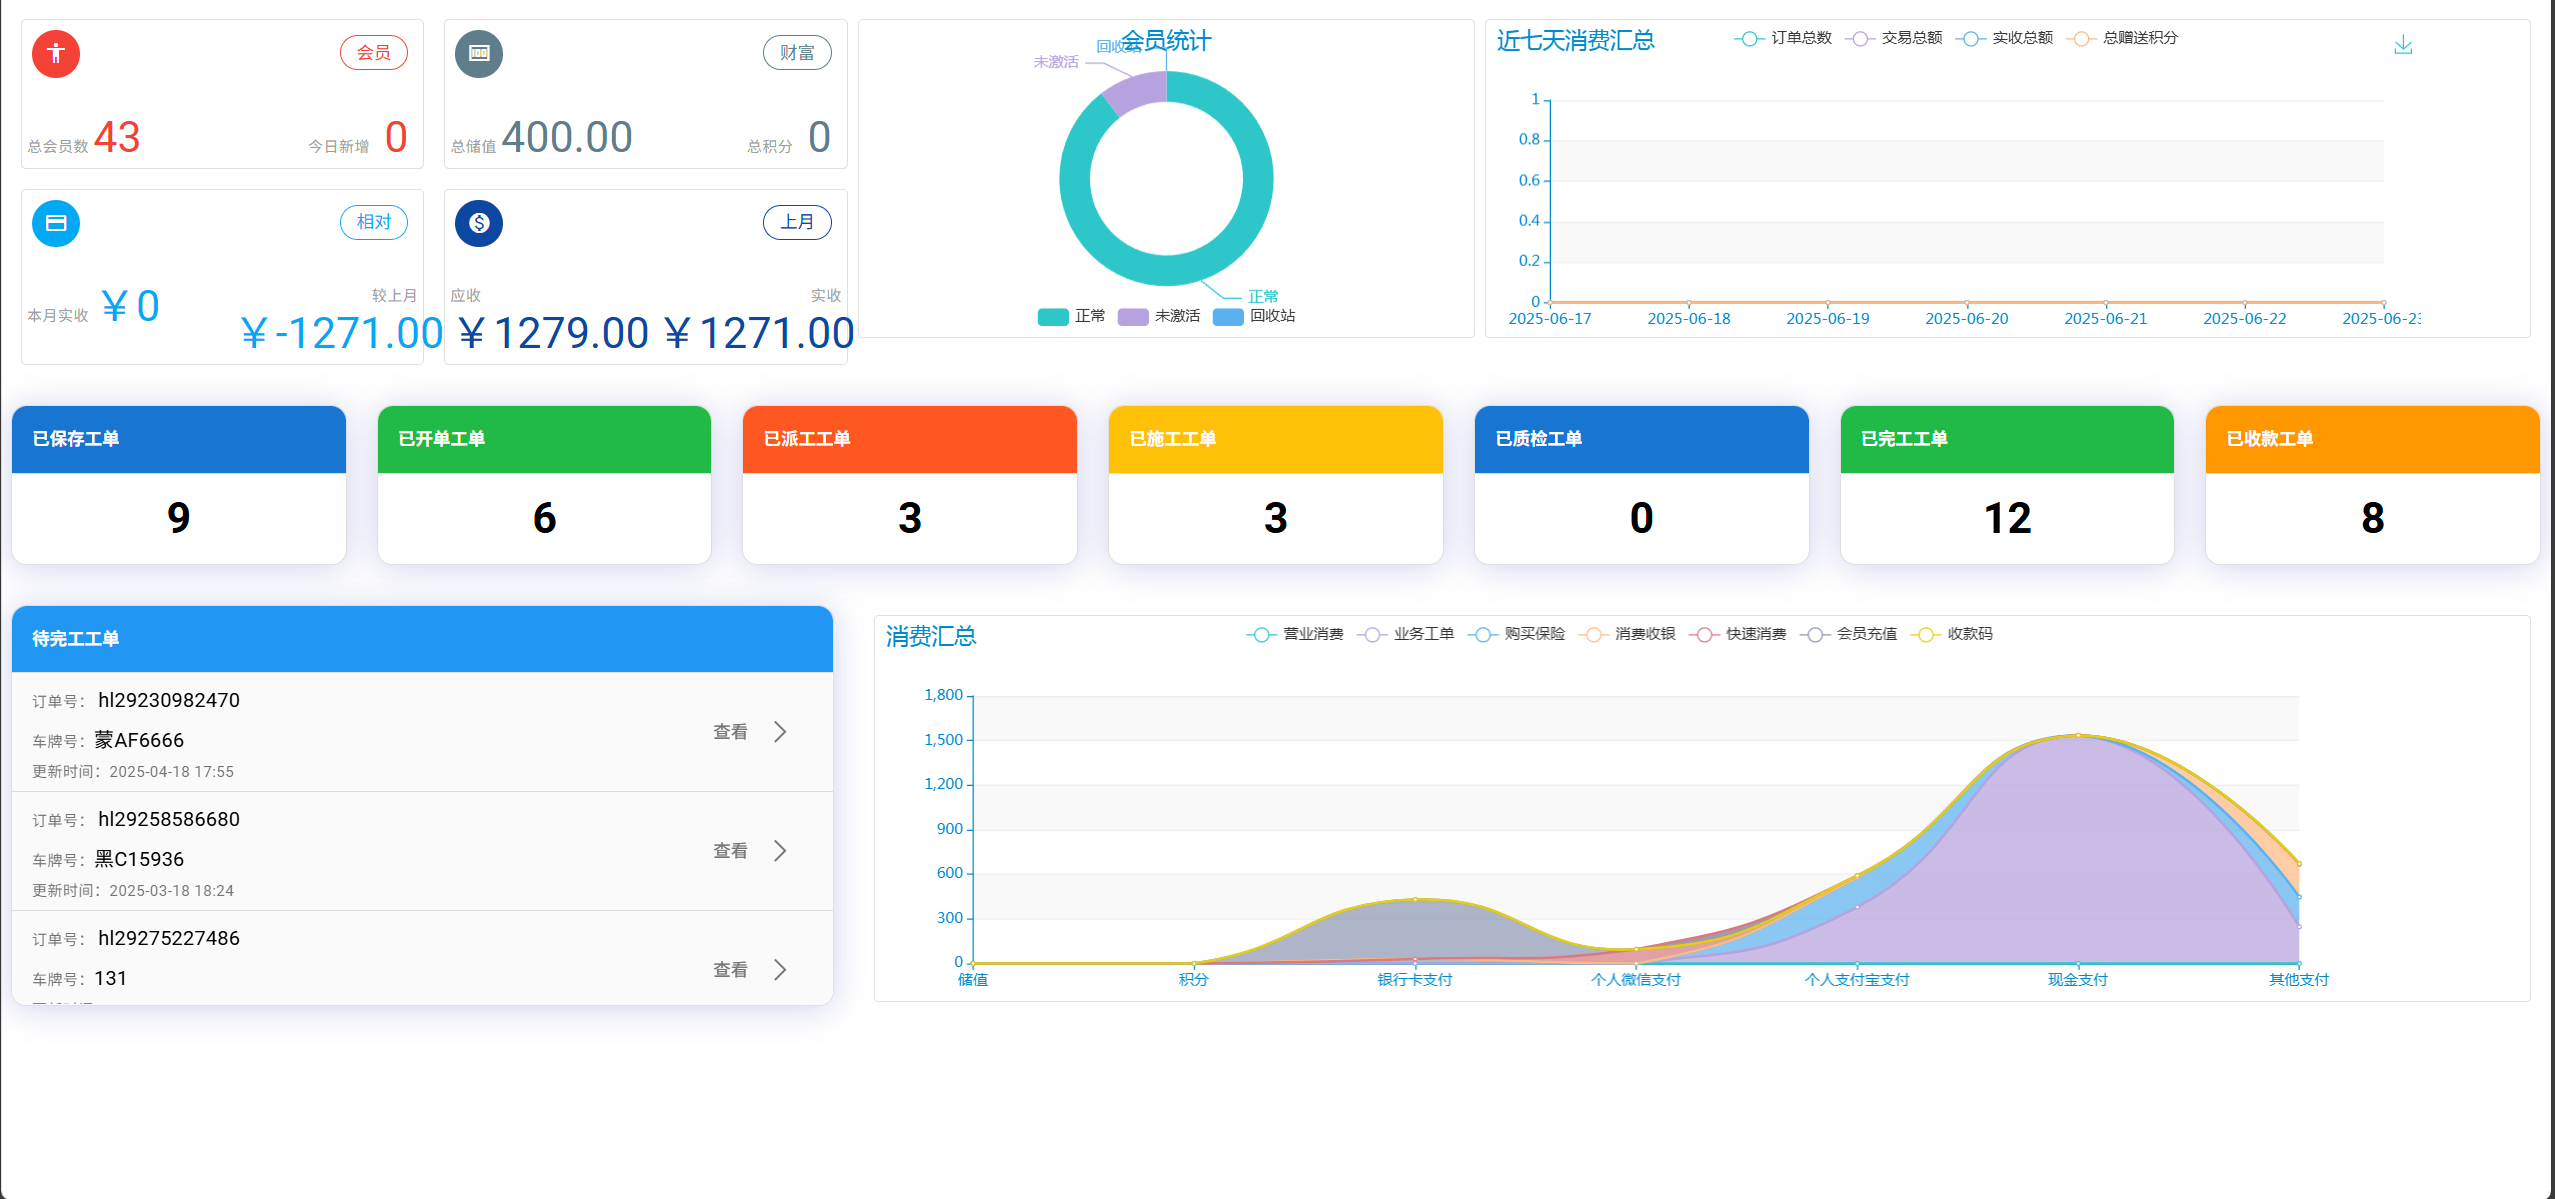Click the purple 未激活 donut segment
The height and width of the screenshot is (1199, 2555).
tap(1136, 92)
